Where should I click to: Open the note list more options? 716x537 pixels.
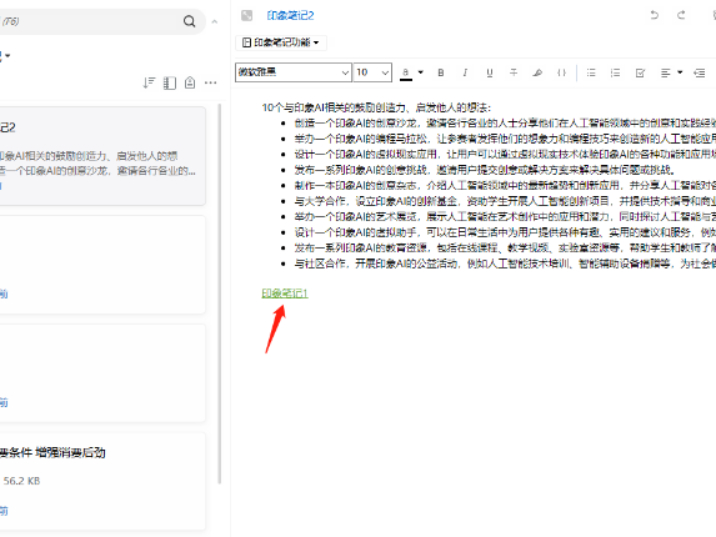pos(211,83)
